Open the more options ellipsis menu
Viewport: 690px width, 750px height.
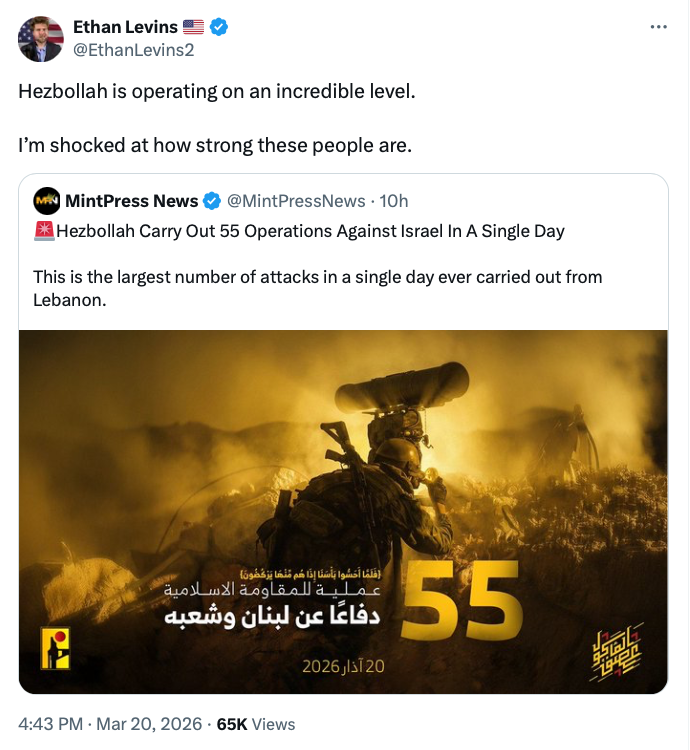coord(658,27)
